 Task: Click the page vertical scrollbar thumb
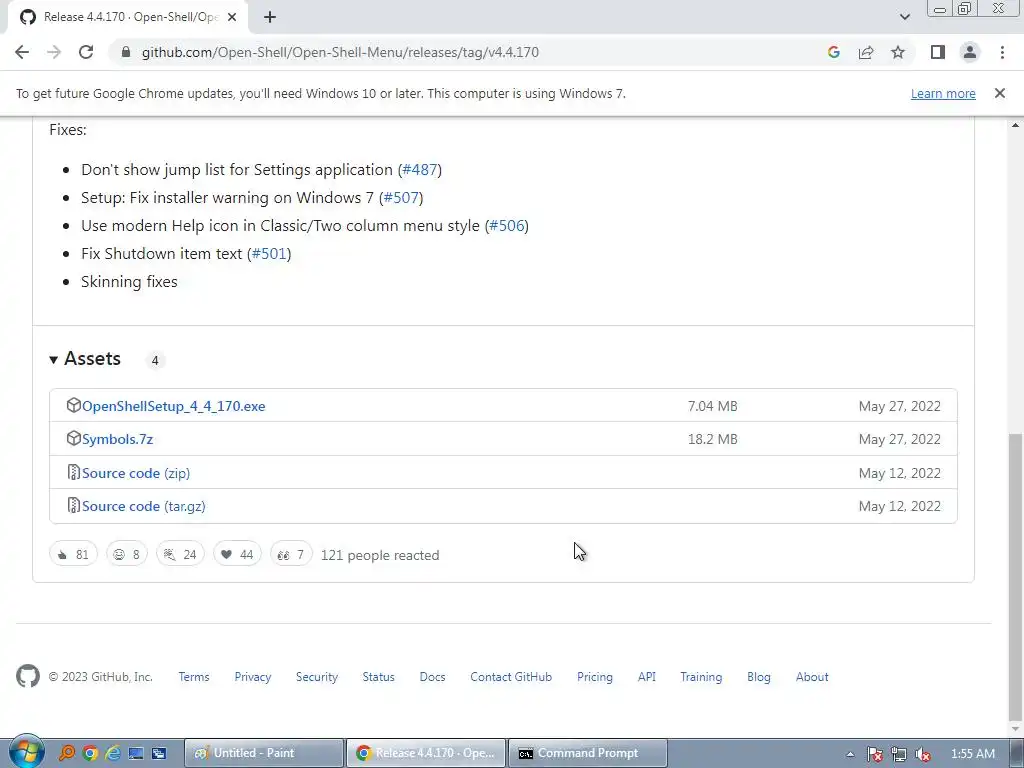click(x=1016, y=575)
